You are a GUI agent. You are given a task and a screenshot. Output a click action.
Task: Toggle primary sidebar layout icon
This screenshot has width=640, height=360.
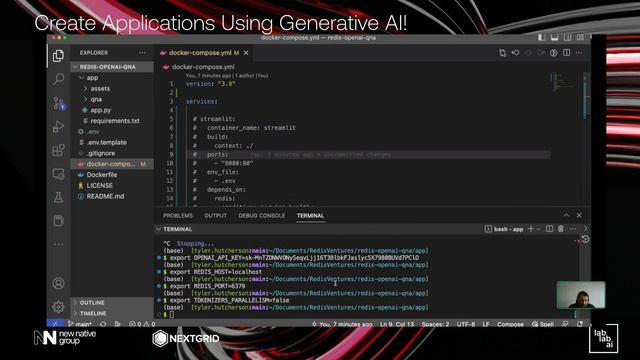(x=541, y=38)
